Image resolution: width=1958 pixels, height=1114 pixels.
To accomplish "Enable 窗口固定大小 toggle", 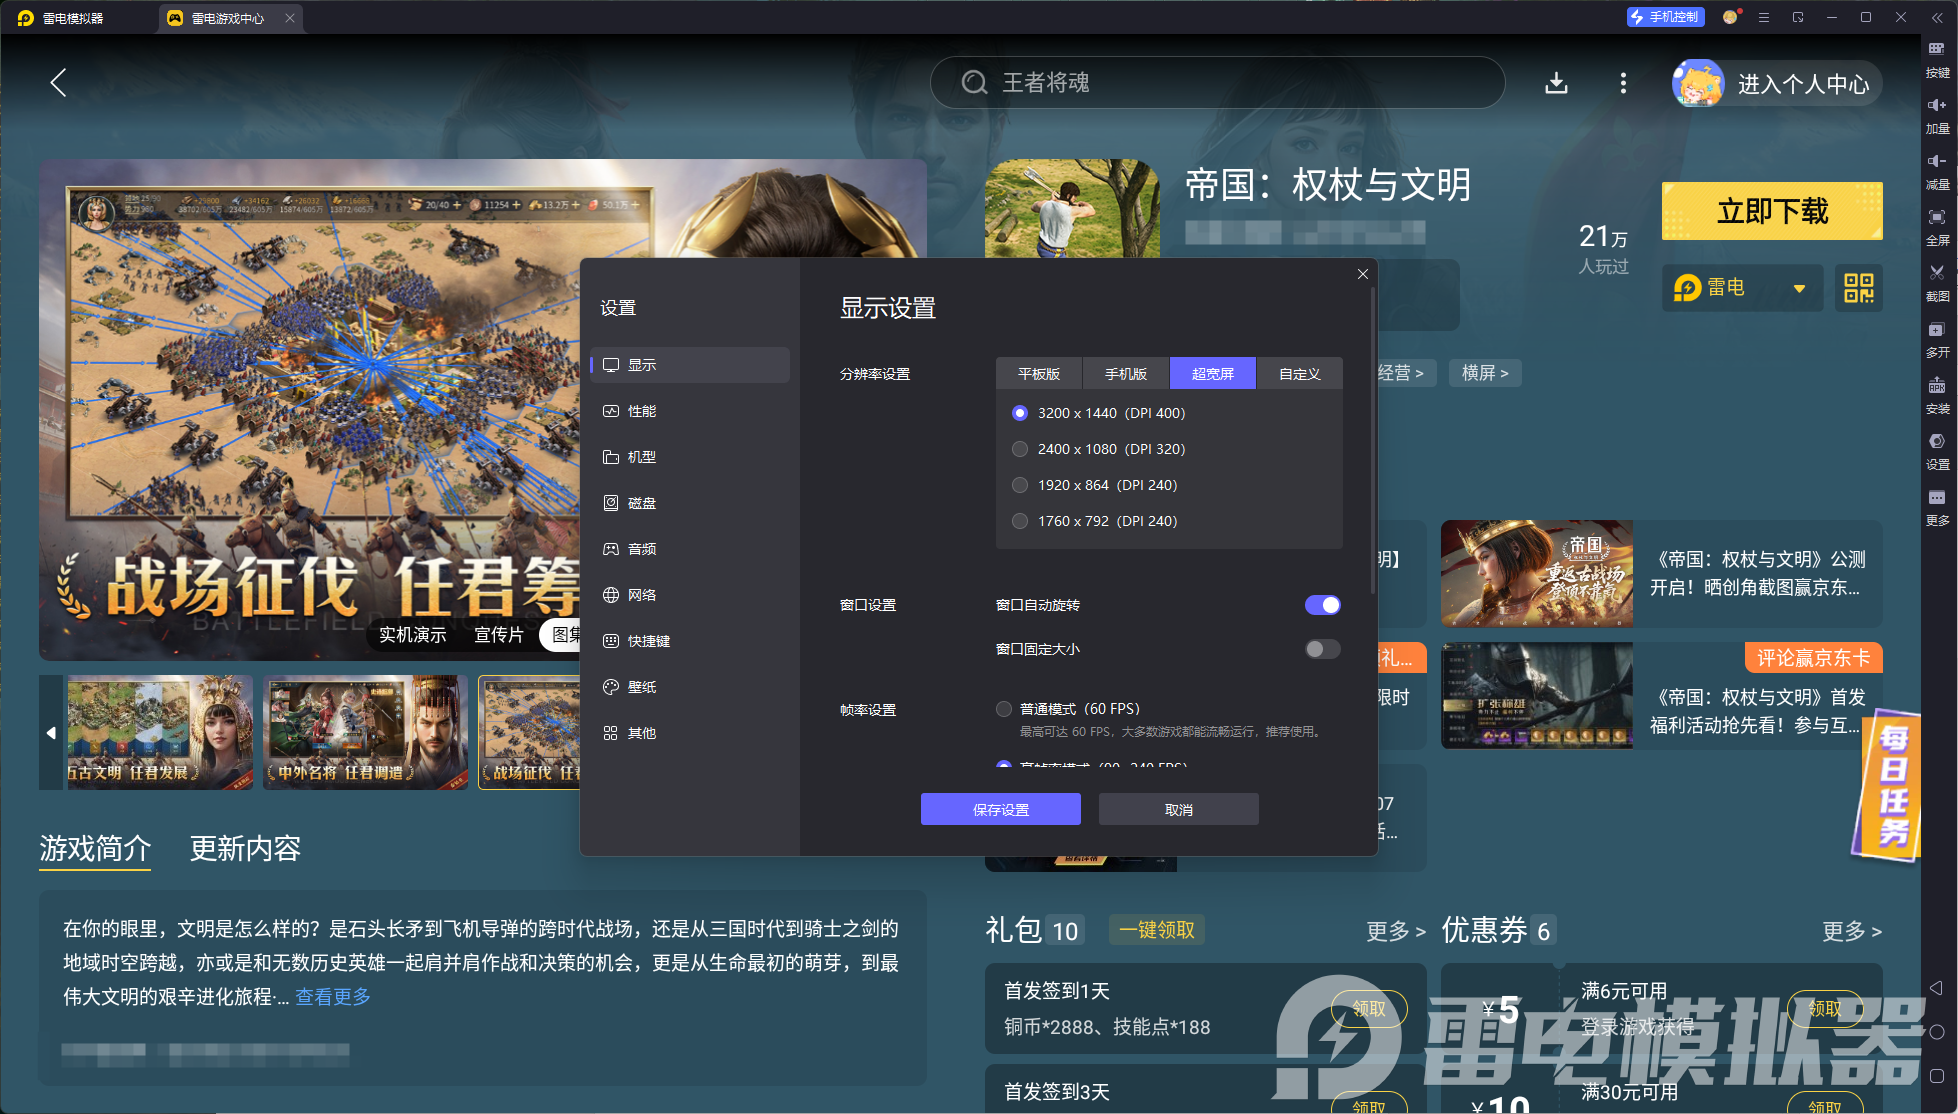I will coord(1322,649).
